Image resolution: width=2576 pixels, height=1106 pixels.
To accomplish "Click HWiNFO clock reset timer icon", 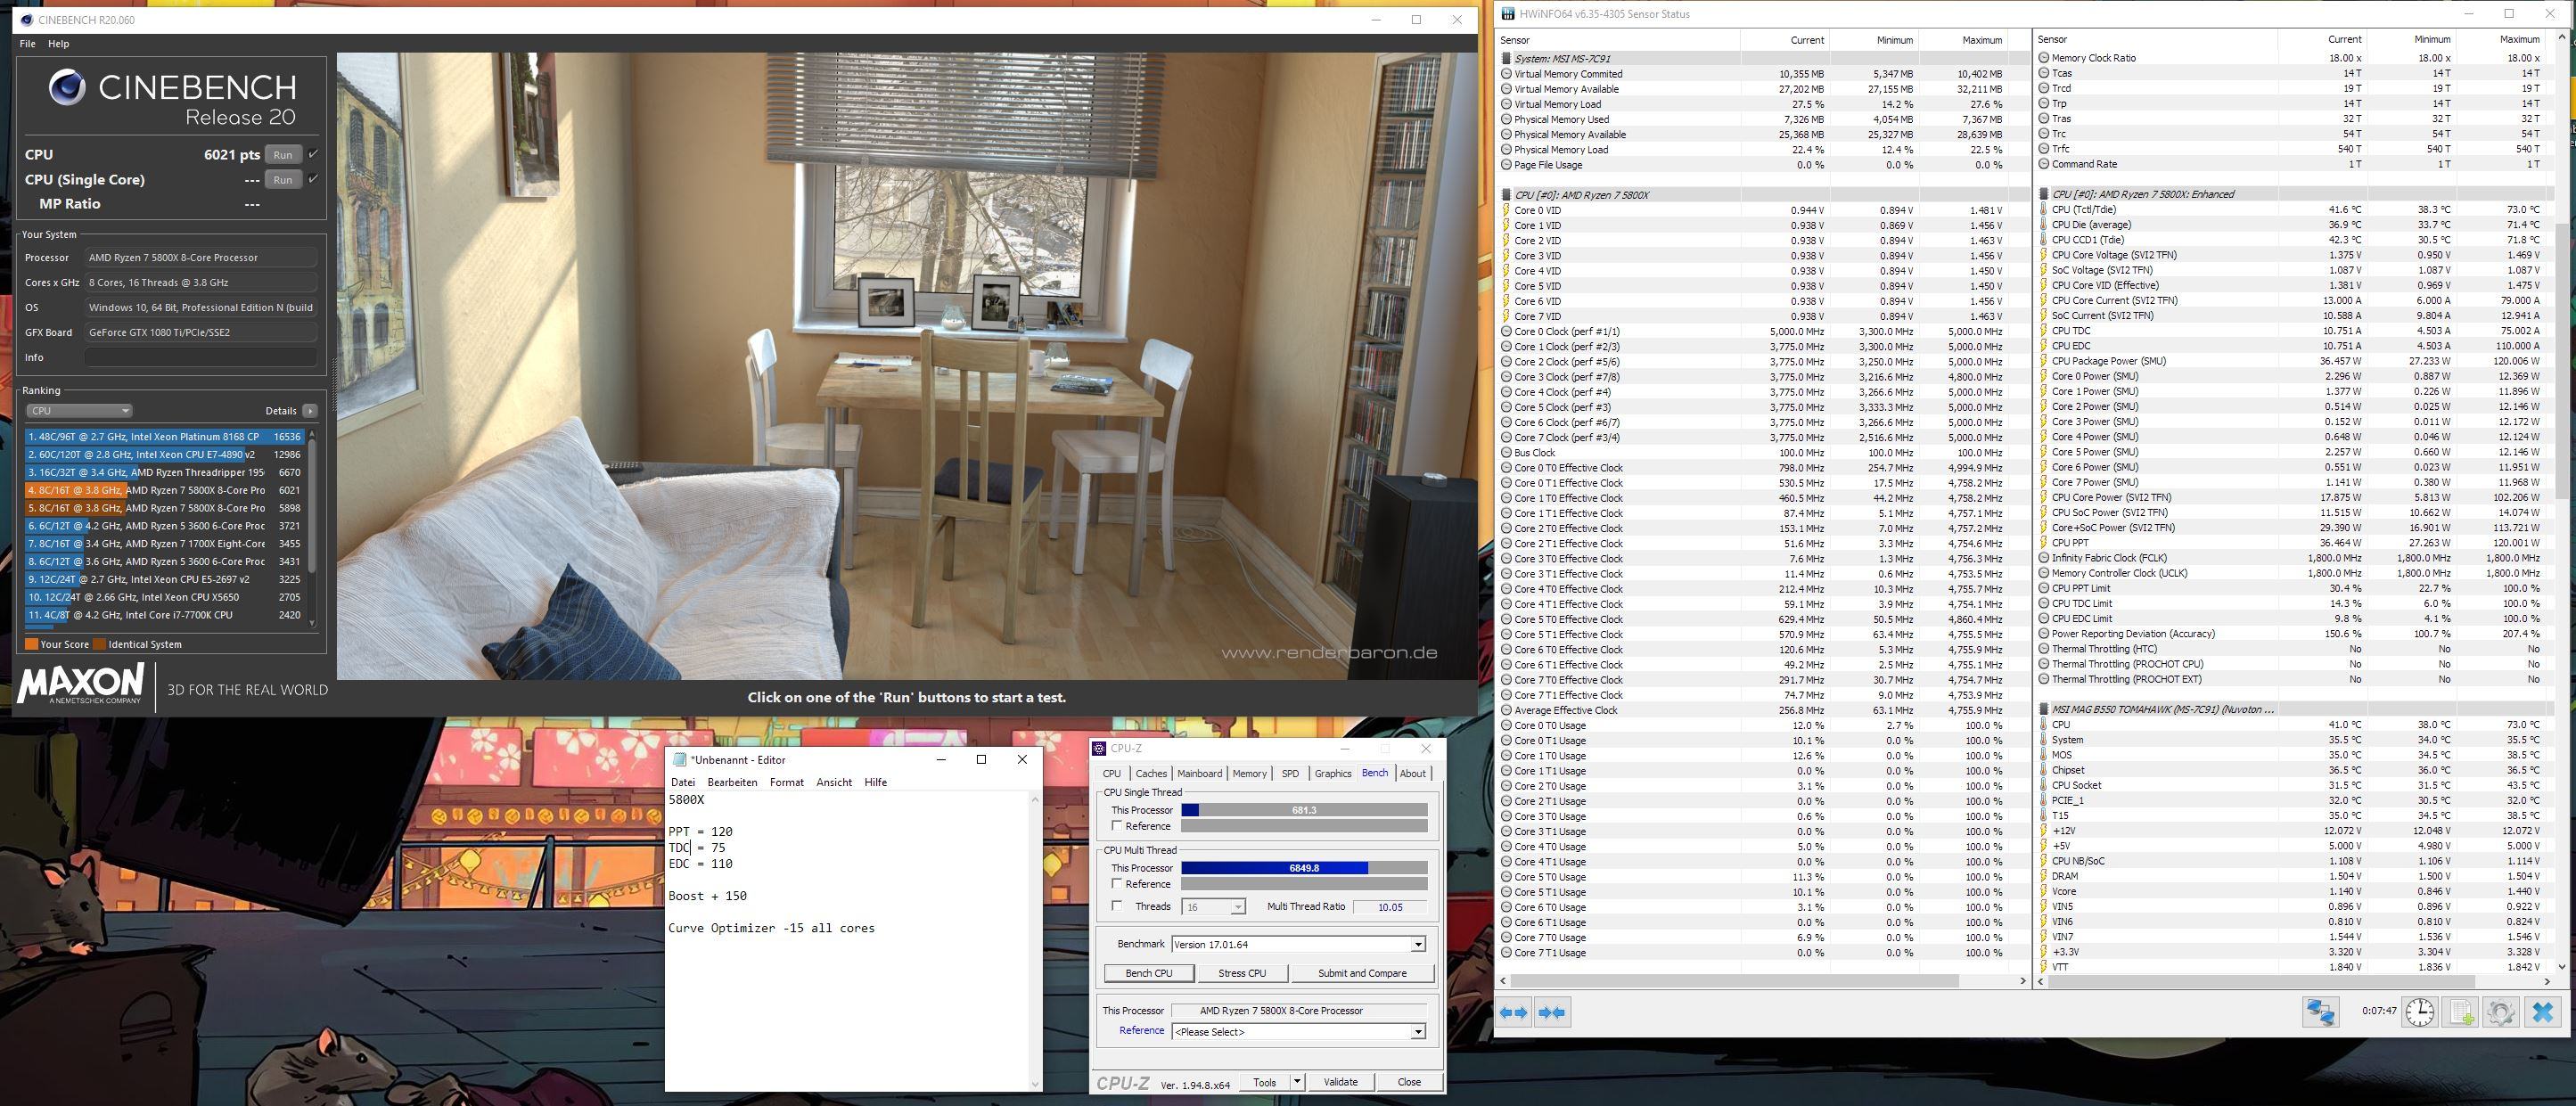I will [x=2419, y=1011].
